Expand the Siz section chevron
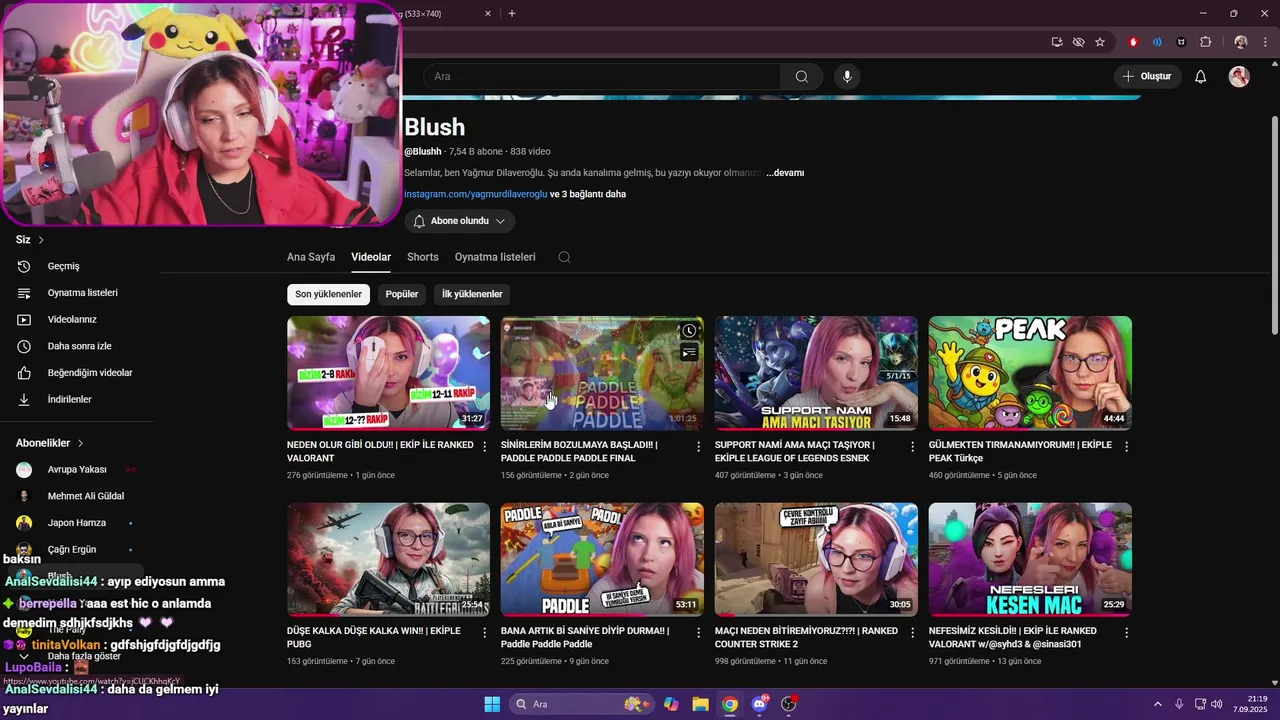The height and width of the screenshot is (720, 1280). coord(41,240)
